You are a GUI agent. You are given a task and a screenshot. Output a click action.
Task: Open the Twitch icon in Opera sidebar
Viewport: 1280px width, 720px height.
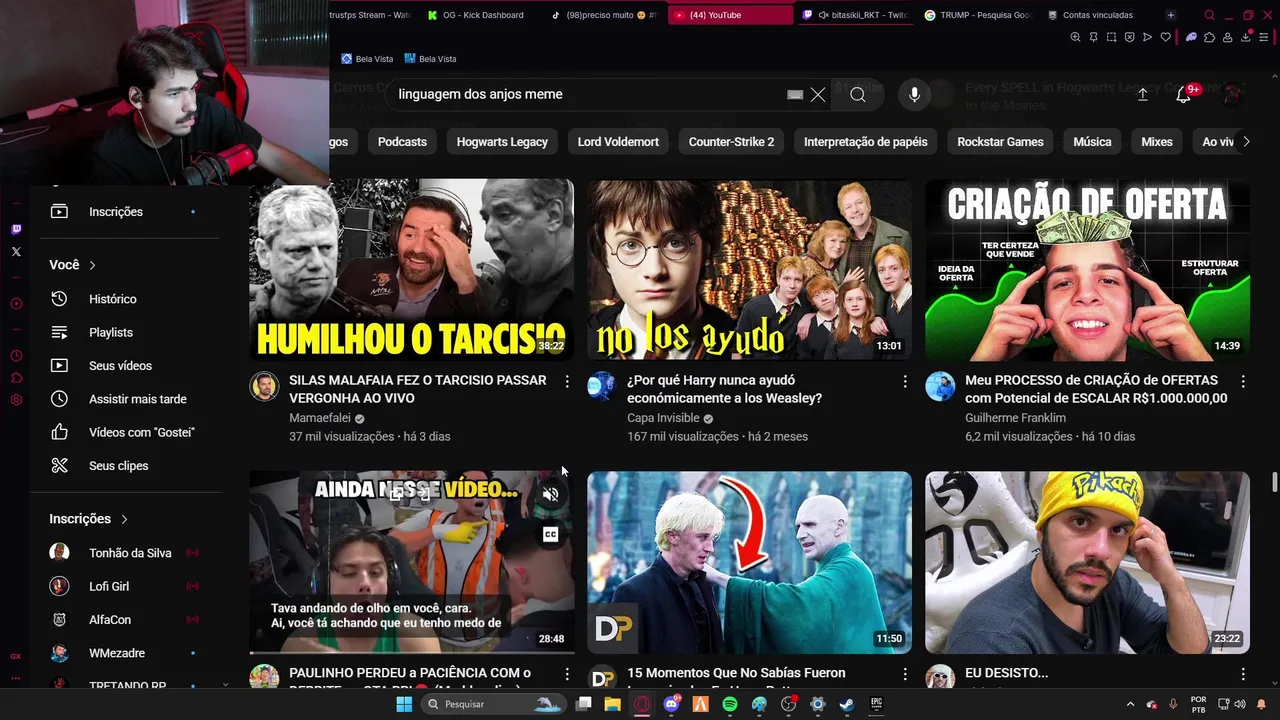[16, 229]
